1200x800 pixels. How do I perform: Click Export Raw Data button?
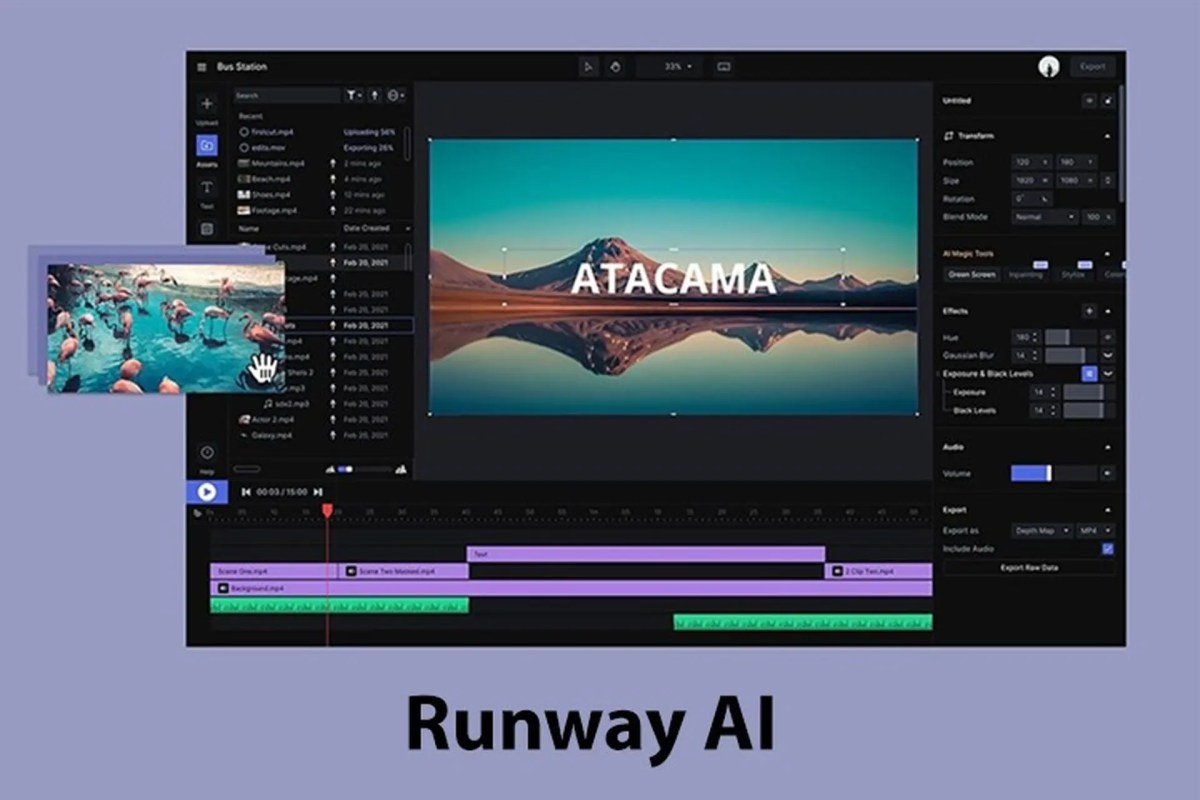point(1029,568)
